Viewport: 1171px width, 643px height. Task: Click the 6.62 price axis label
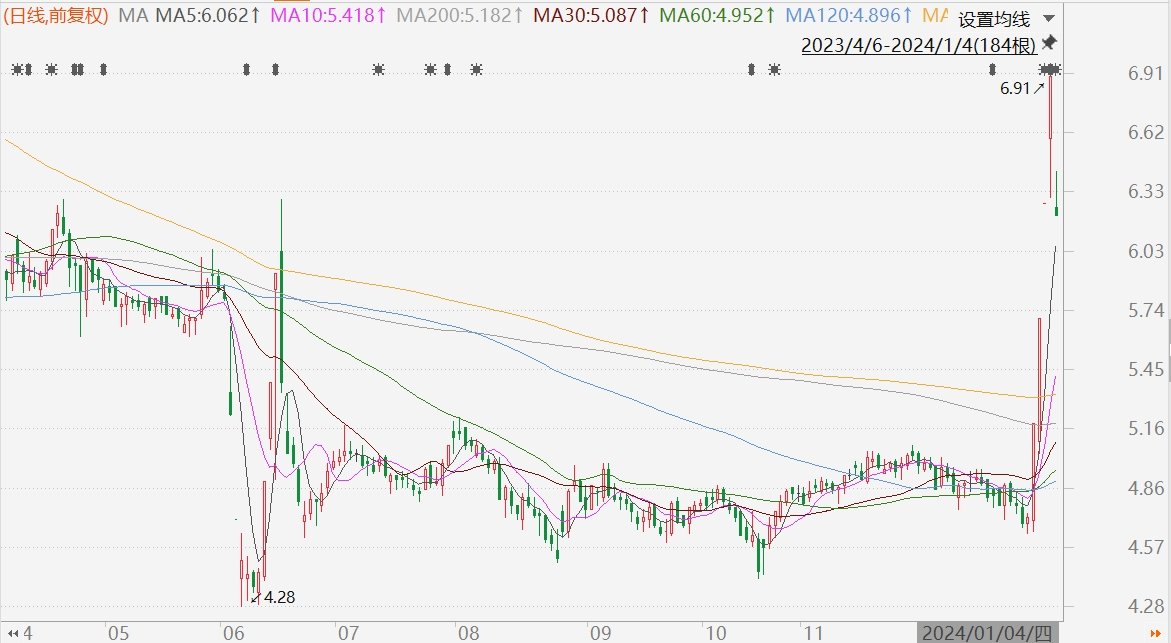(x=1146, y=132)
